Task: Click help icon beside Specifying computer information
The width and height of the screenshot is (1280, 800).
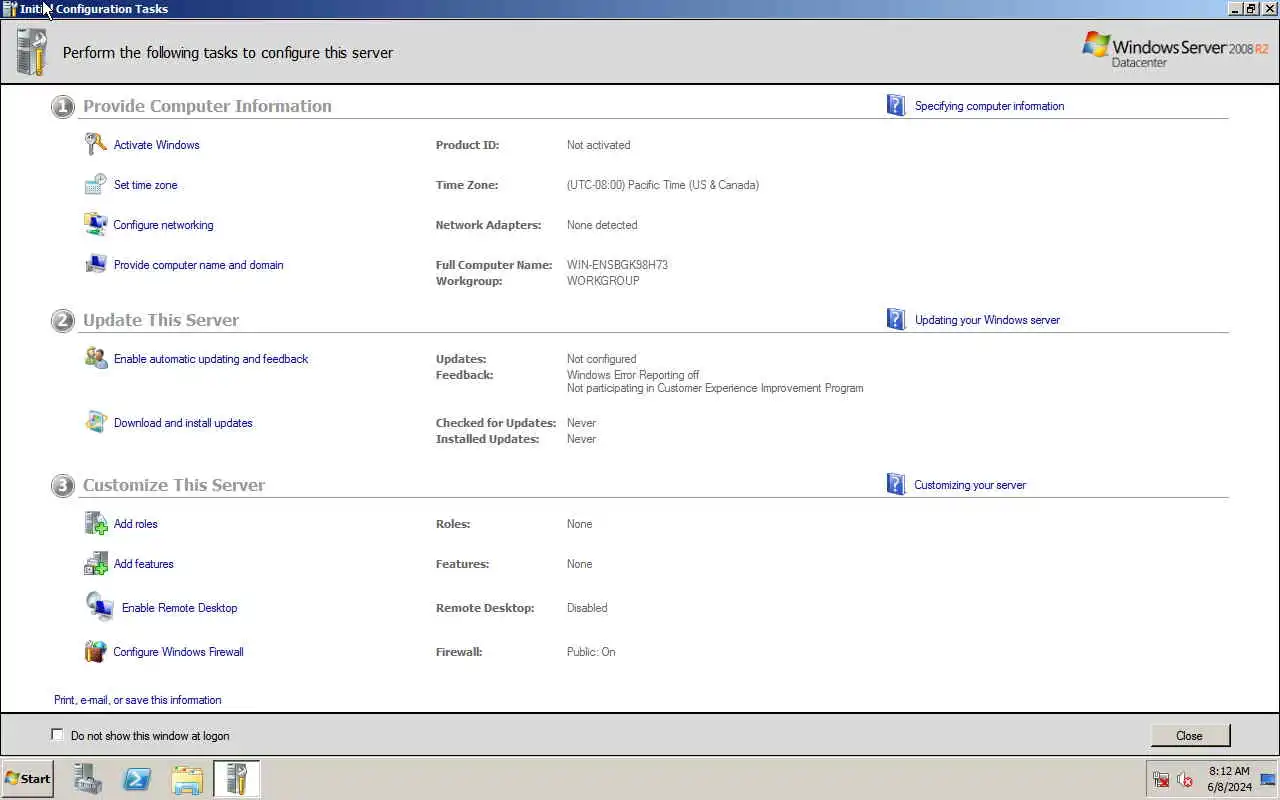Action: tap(896, 105)
